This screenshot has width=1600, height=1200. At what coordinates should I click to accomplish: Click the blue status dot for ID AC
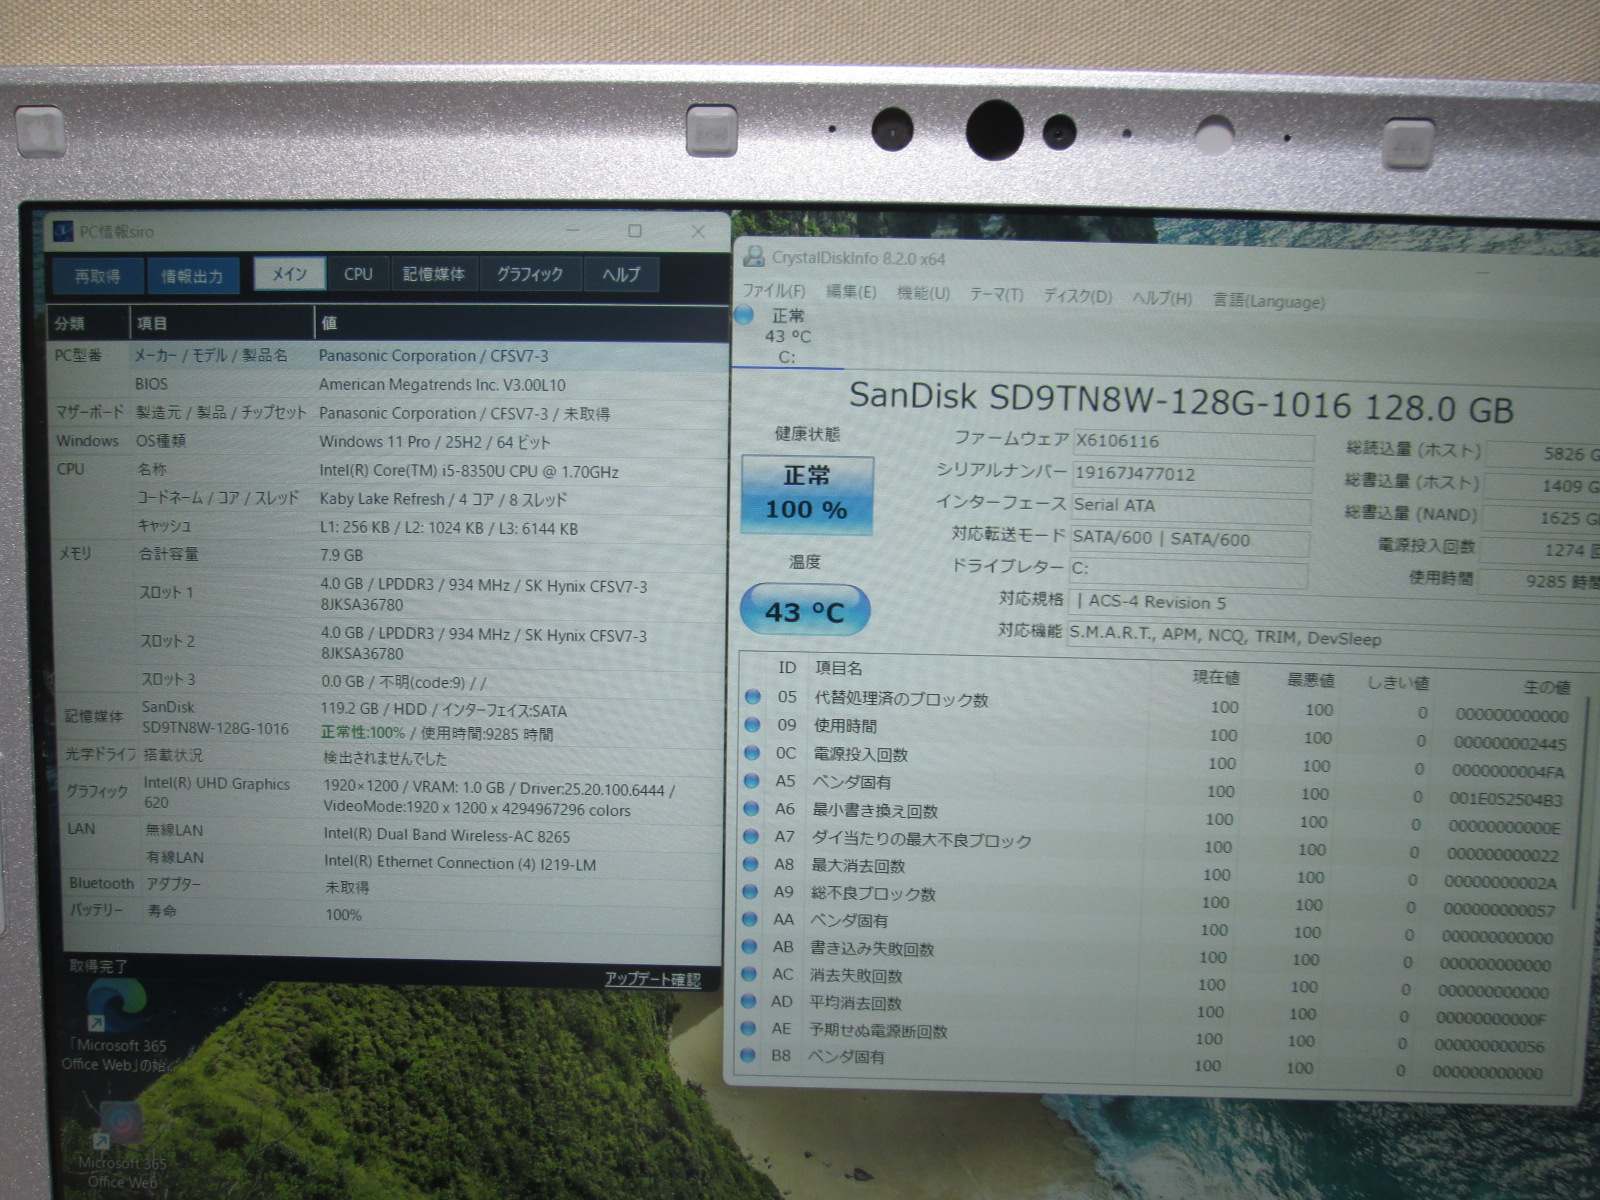(x=748, y=973)
